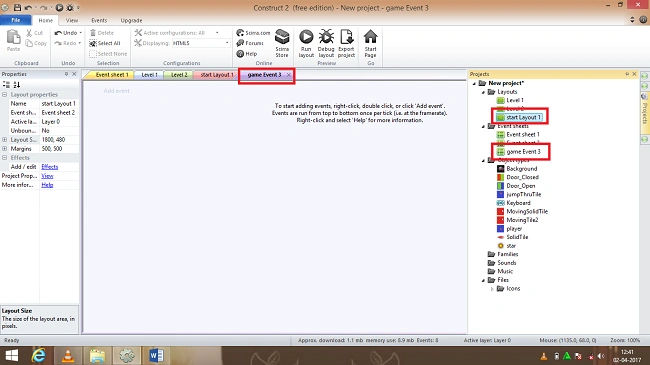This screenshot has width=650, height=365.
Task: Click the Effects link in Properties
Action: 50,167
